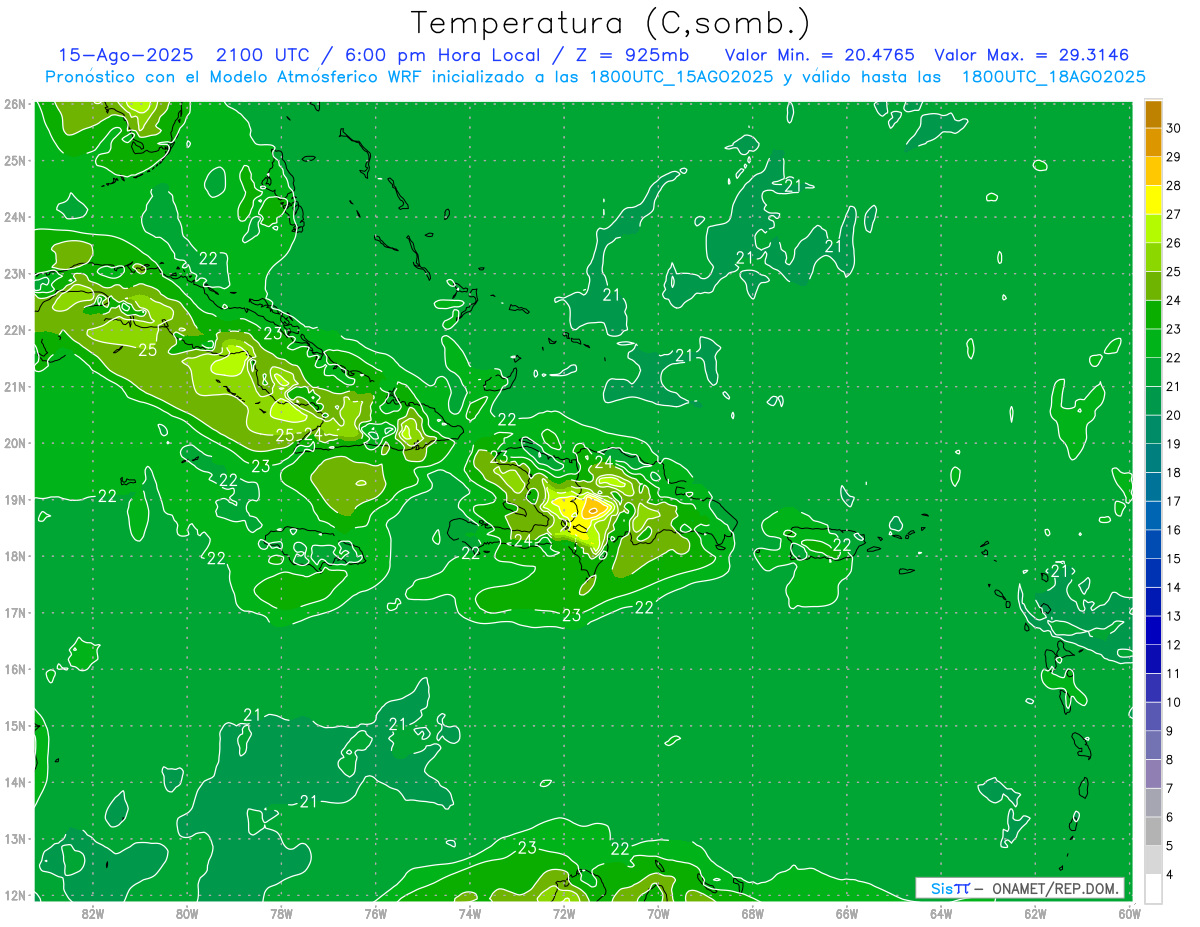Click 'Valor Min. = 20.4765' text

818,56
